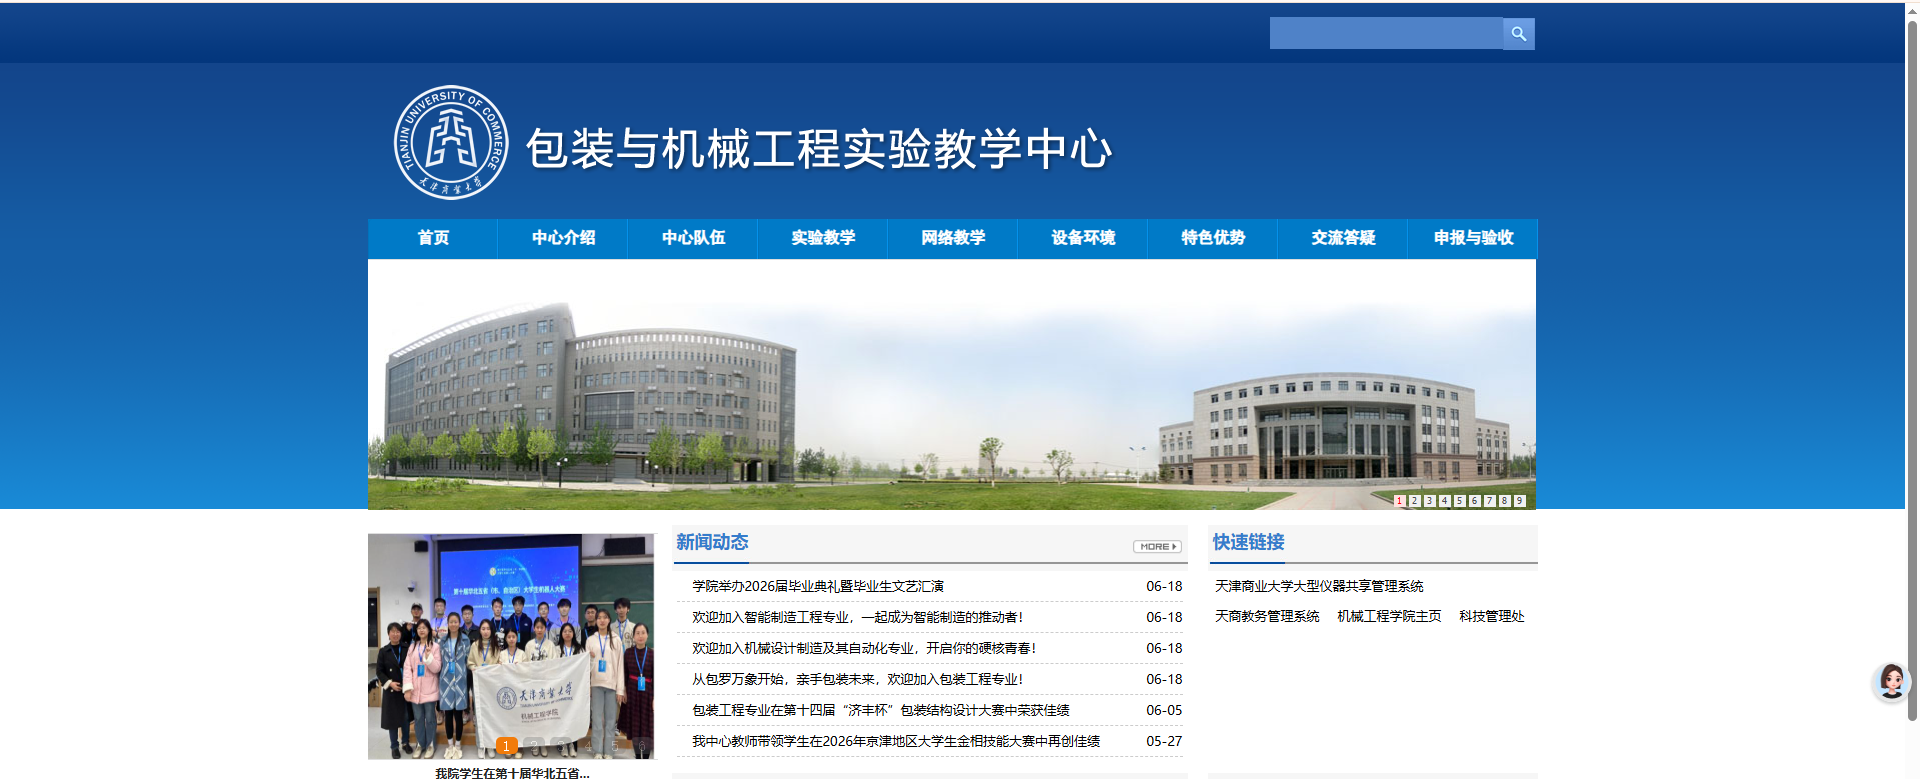The image size is (1920, 779).
Task: Click the magnifier search button
Action: point(1518,33)
